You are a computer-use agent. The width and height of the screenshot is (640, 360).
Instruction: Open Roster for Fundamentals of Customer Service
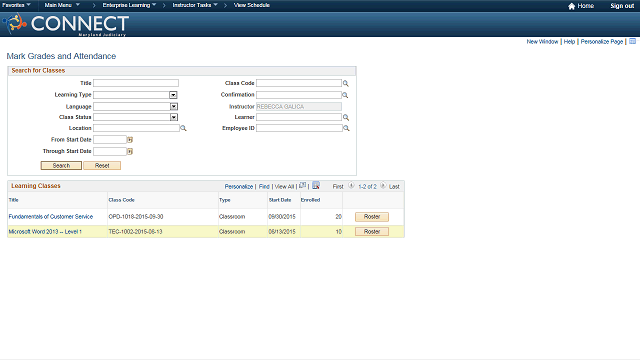[x=372, y=217]
